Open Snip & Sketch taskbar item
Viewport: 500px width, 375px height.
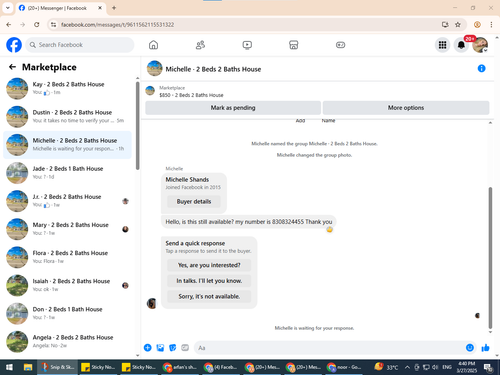pos(57,367)
